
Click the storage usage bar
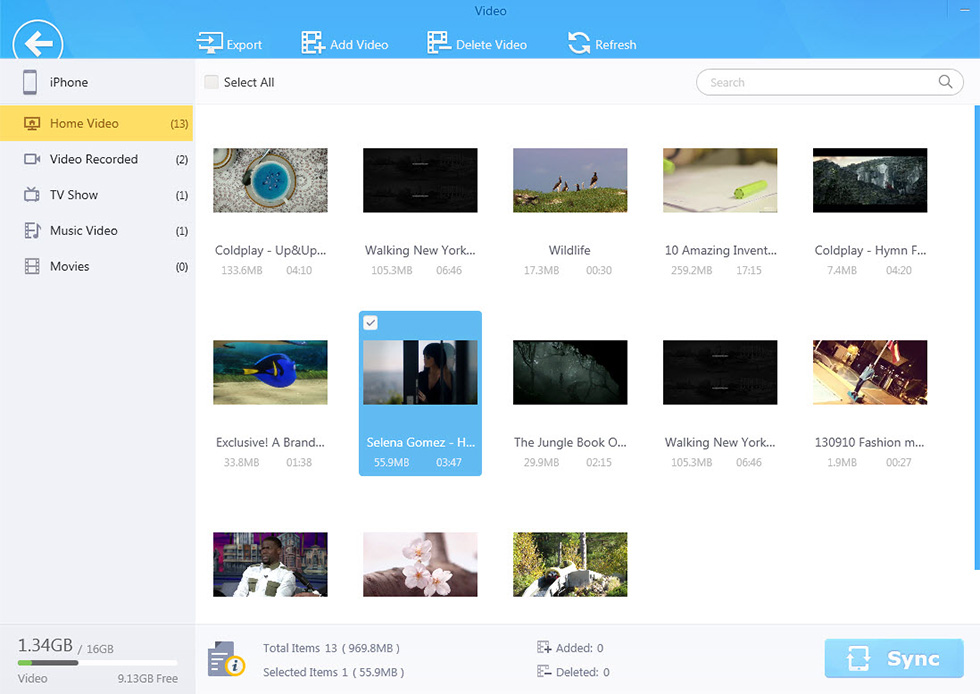point(98,663)
